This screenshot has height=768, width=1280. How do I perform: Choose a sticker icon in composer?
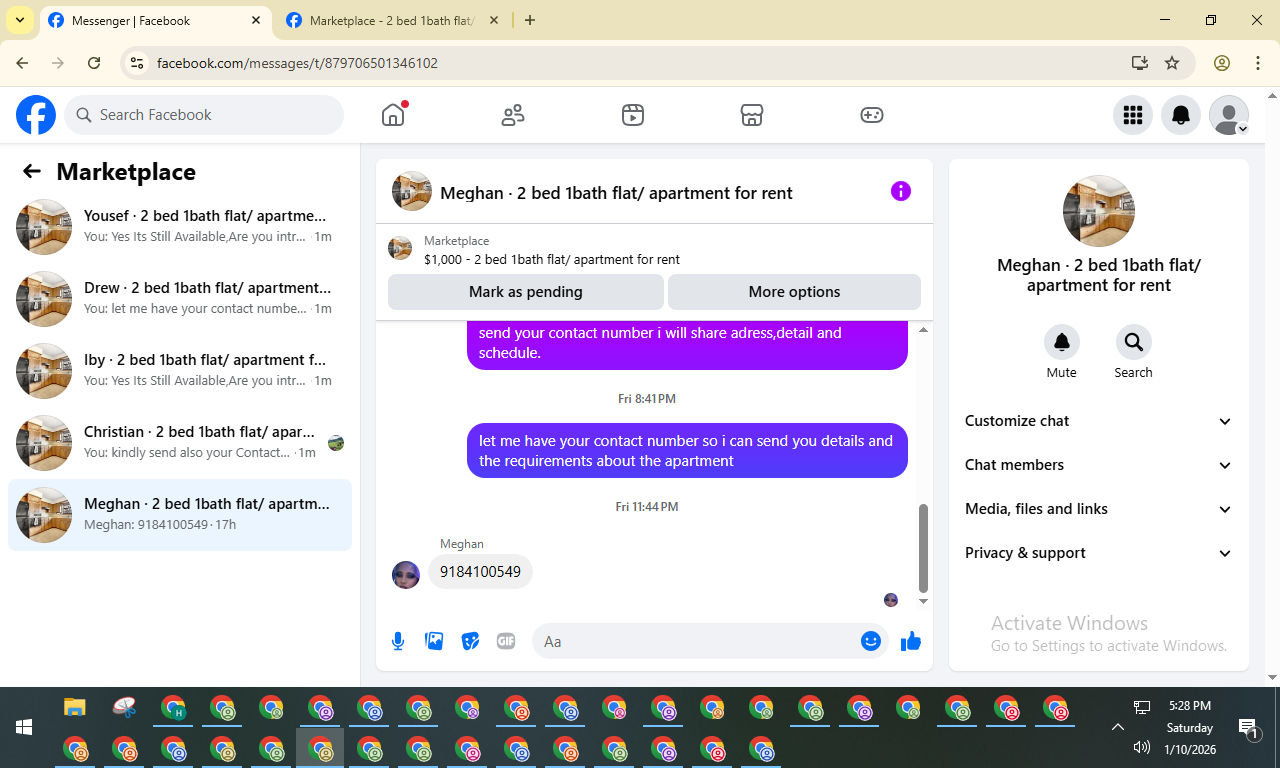pyautogui.click(x=470, y=641)
